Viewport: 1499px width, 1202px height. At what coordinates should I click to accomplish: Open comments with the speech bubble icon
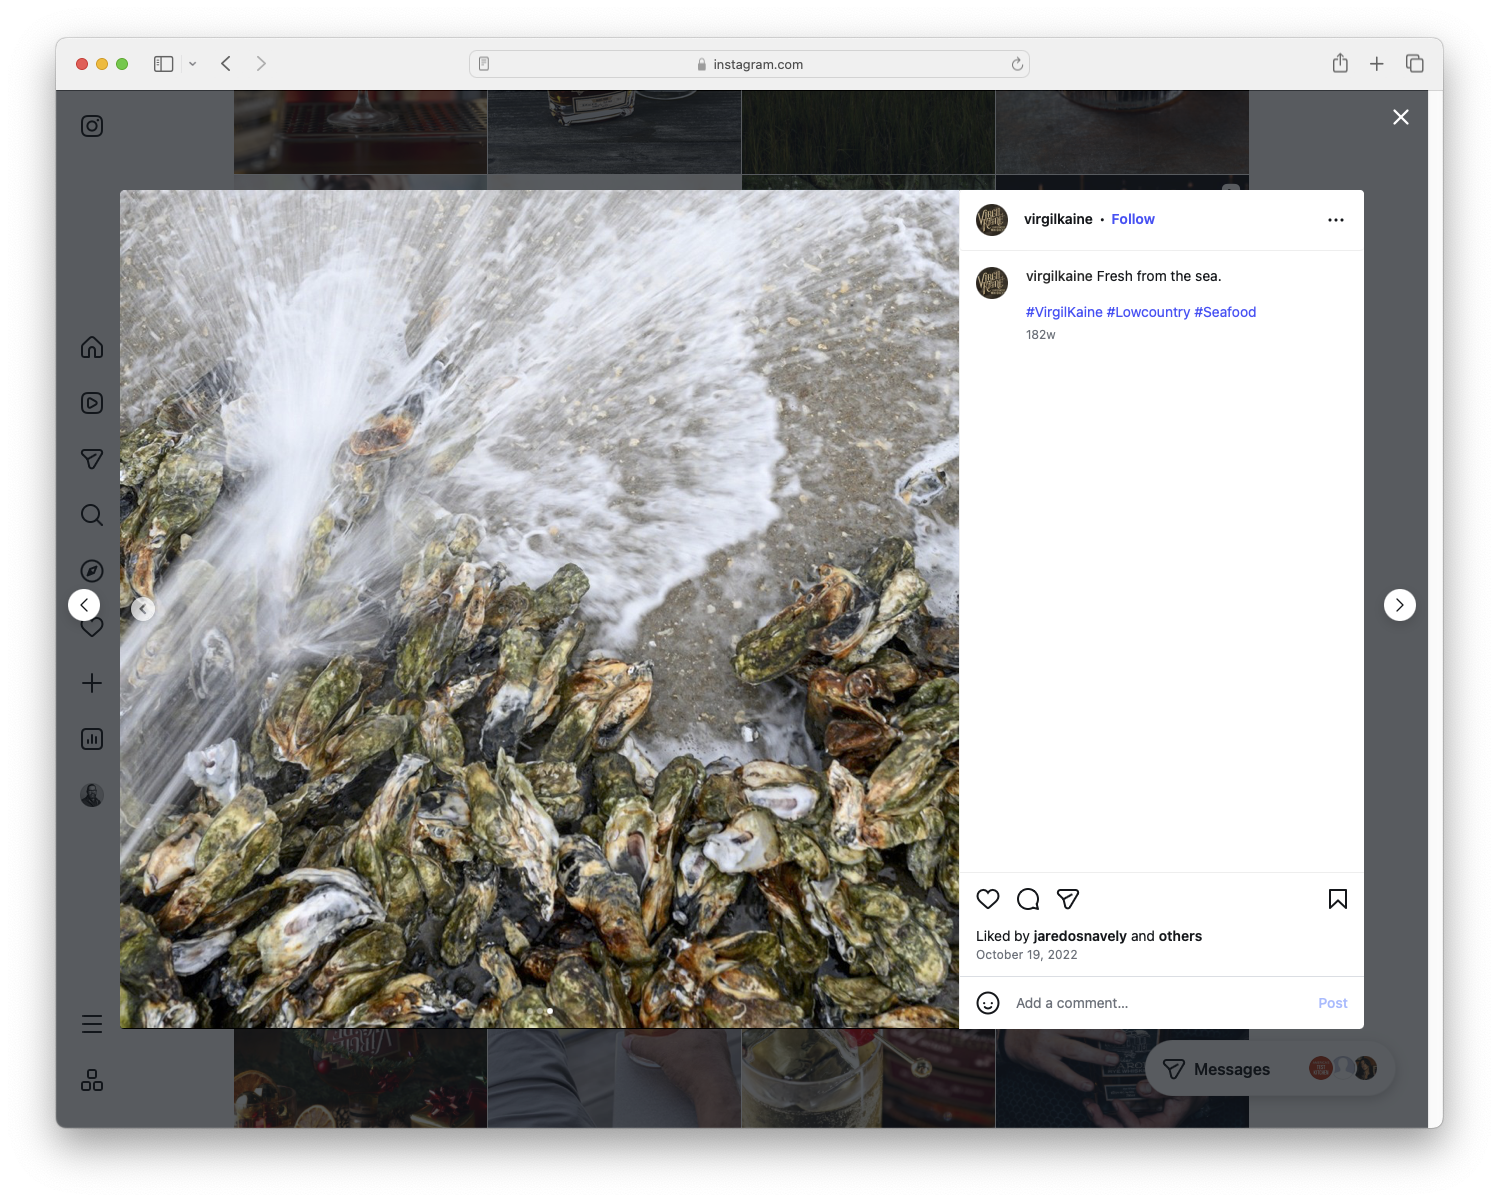point(1028,899)
